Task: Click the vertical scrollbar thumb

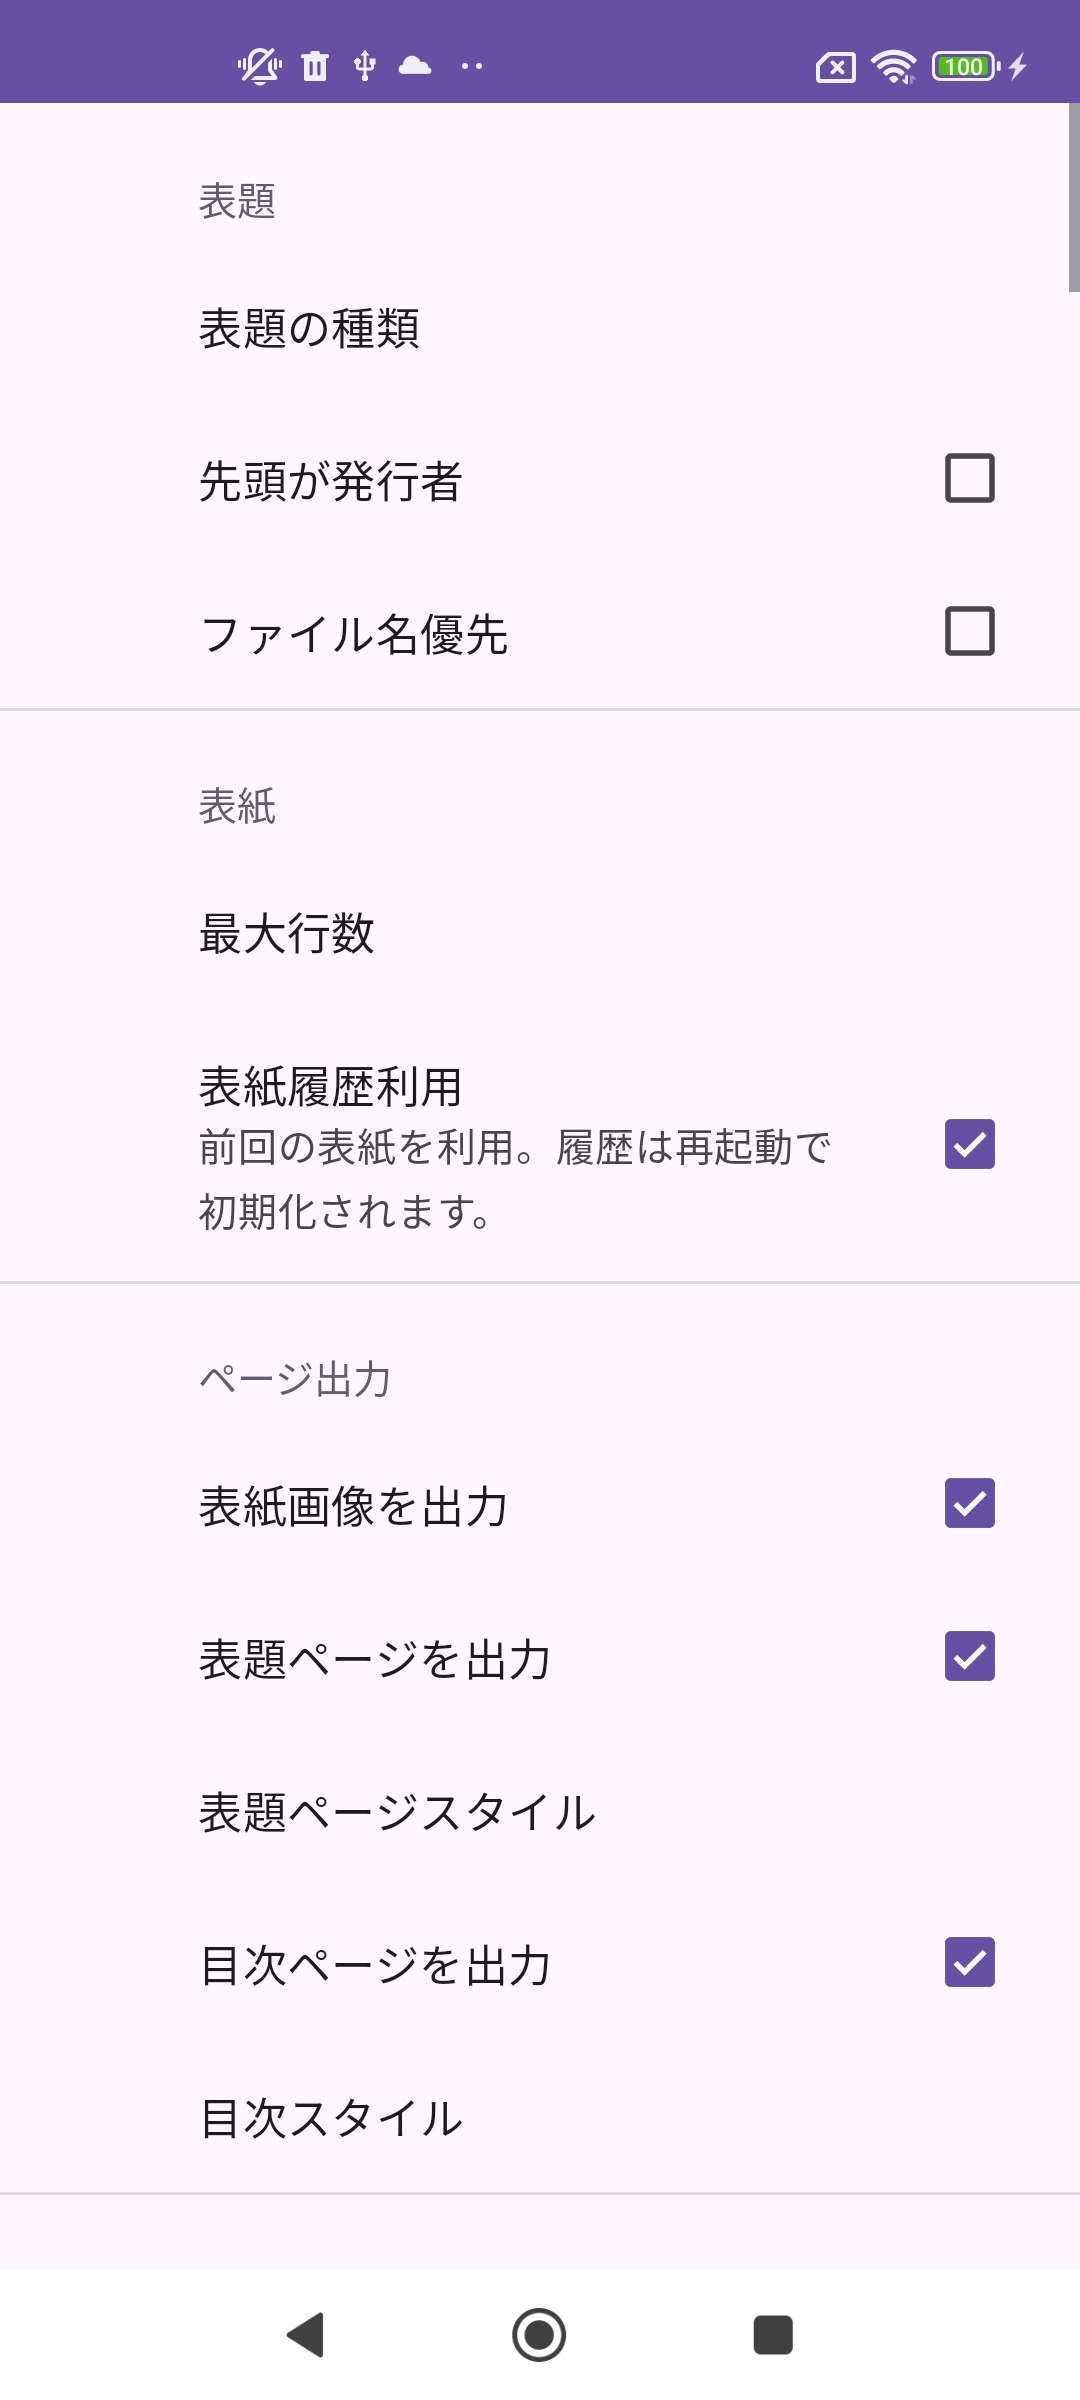Action: click(x=1073, y=197)
